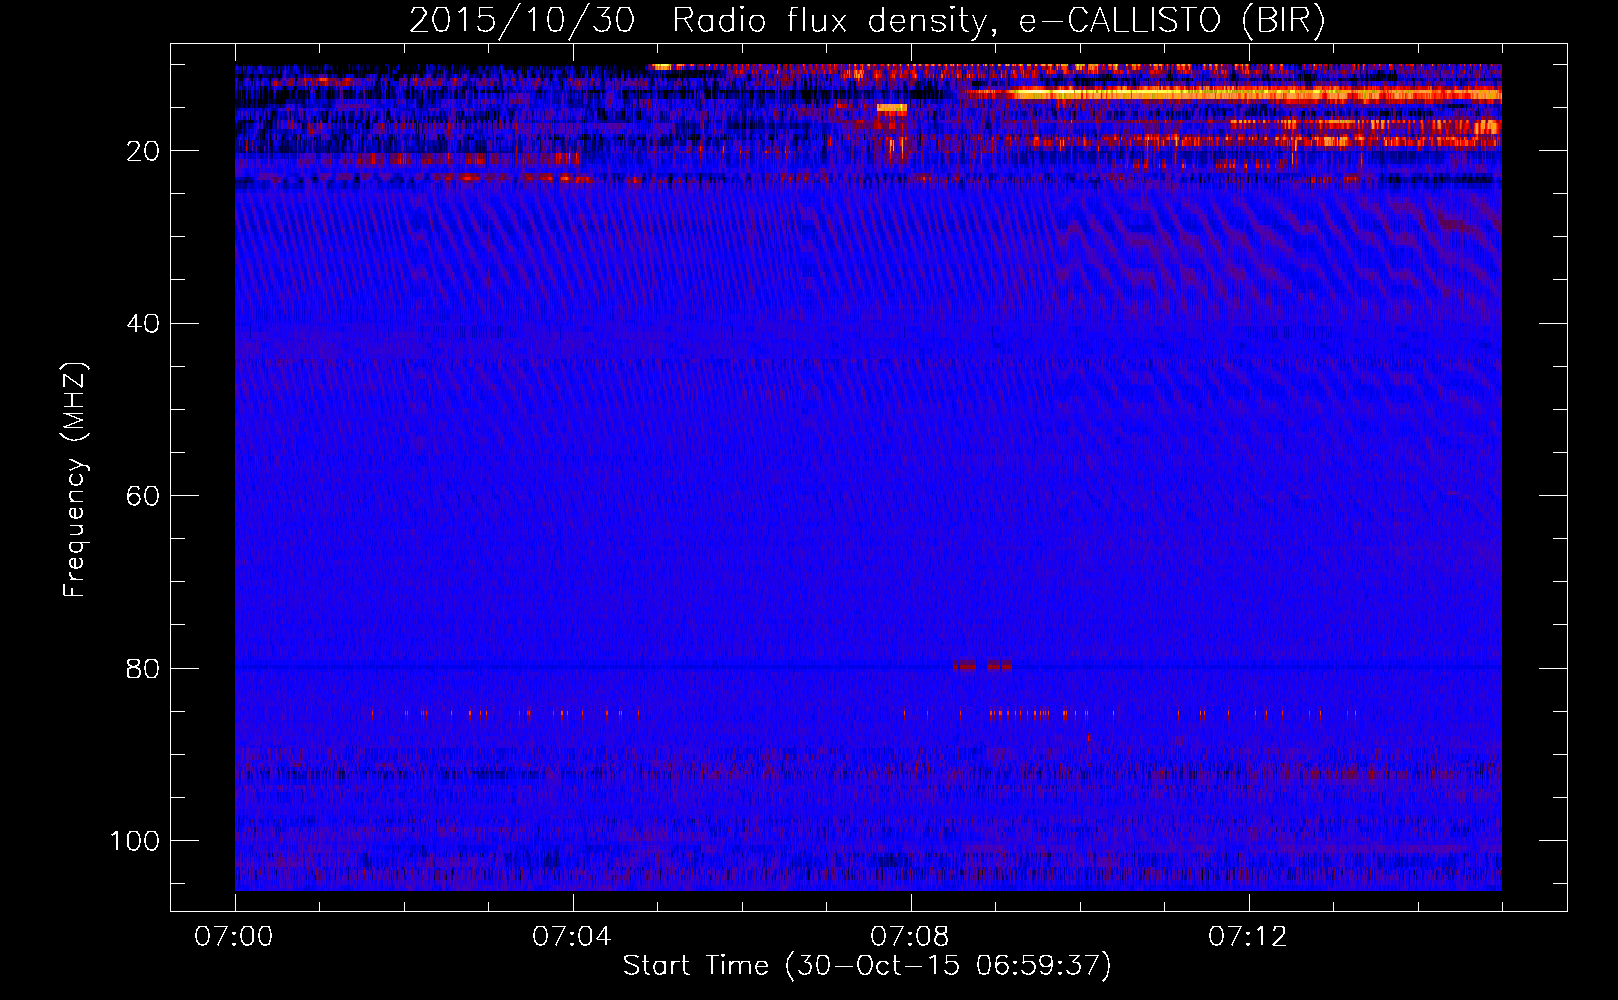Viewport: 1618px width, 1000px height.
Task: Click the plot title "2015/10/30 Radio flux density, e-CALLISTO (BIR)"
Action: coord(867,20)
